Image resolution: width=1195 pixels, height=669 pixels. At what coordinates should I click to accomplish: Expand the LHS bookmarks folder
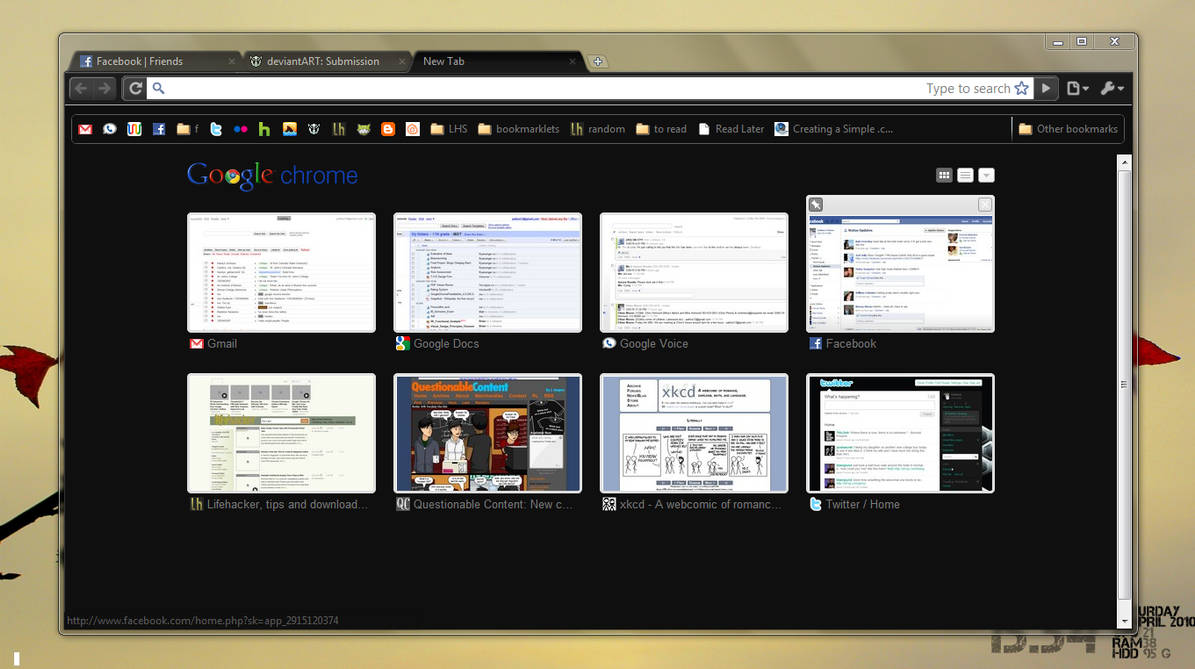coord(449,129)
